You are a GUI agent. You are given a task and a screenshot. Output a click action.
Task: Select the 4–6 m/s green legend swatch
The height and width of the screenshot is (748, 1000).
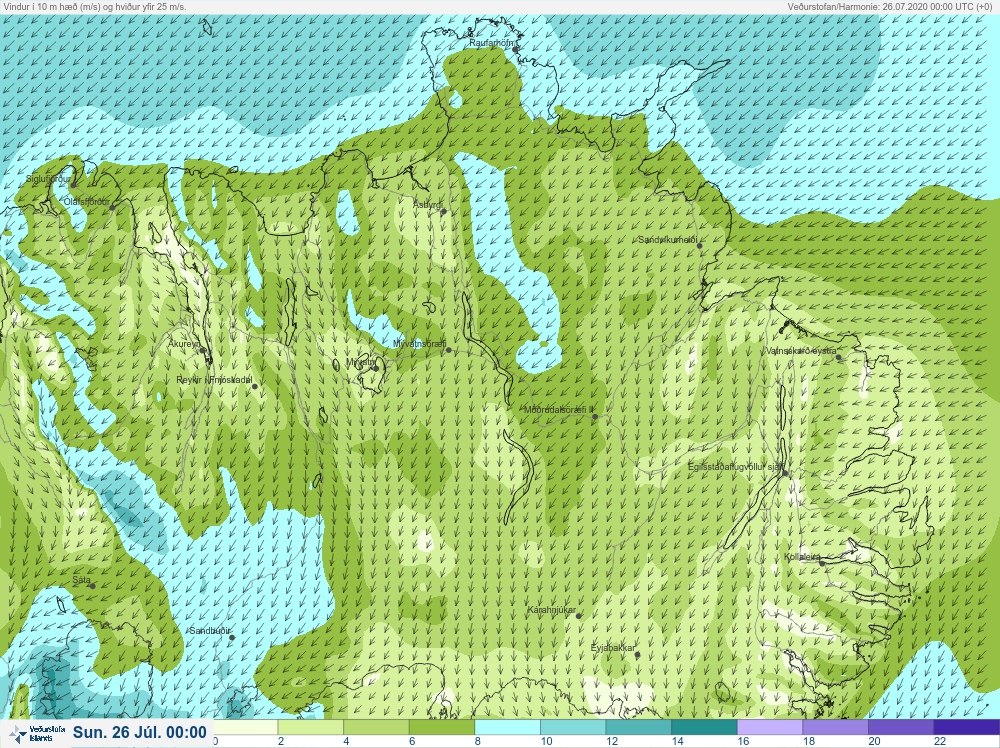[x=376, y=728]
